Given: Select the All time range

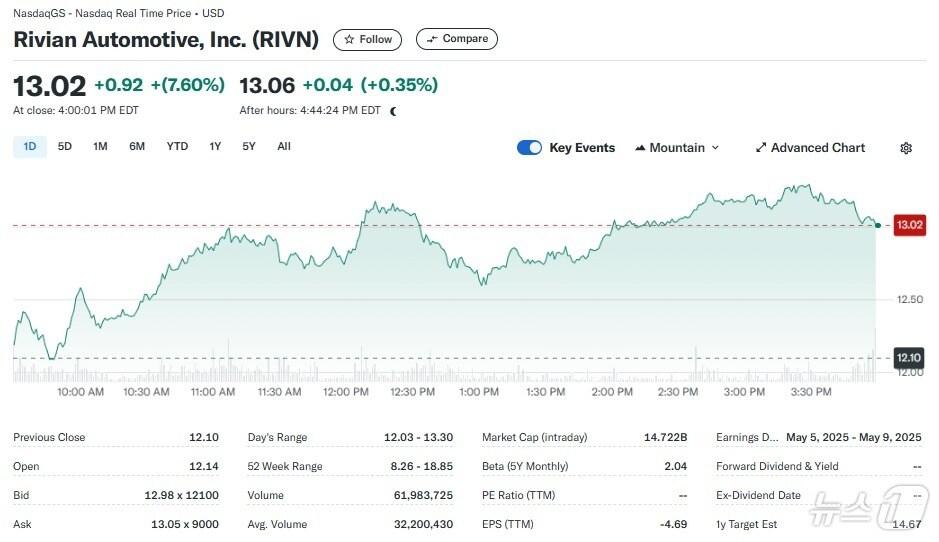Looking at the screenshot, I should pyautogui.click(x=284, y=147).
